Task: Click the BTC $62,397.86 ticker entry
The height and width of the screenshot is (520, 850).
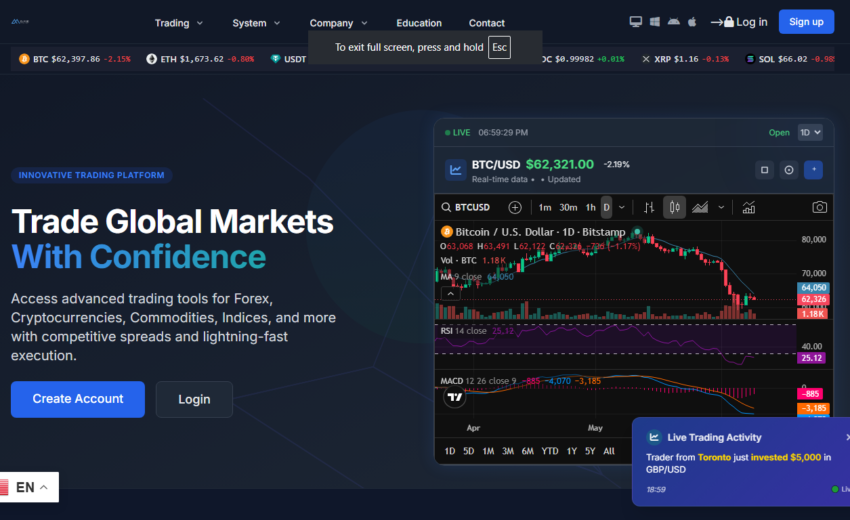Action: (x=75, y=59)
